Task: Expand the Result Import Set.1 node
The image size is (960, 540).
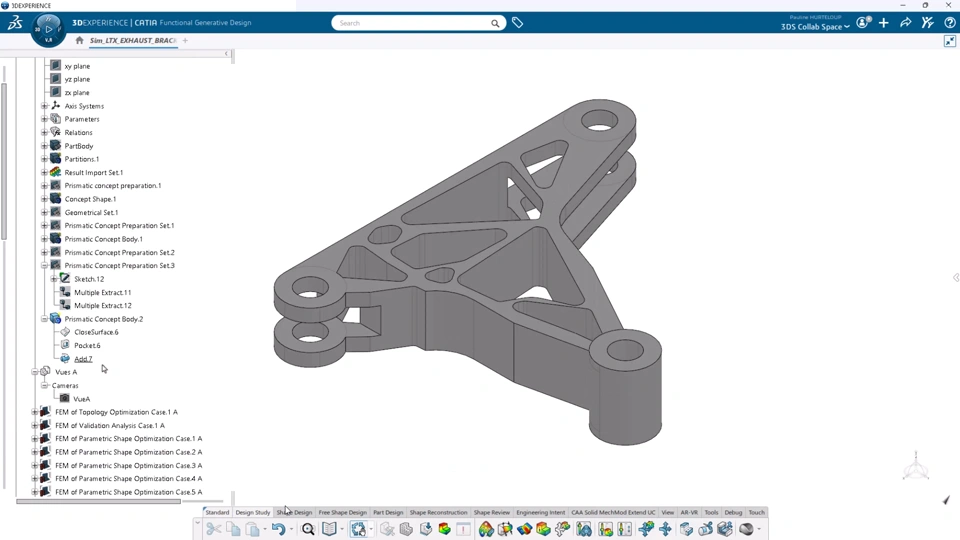Action: point(44,173)
